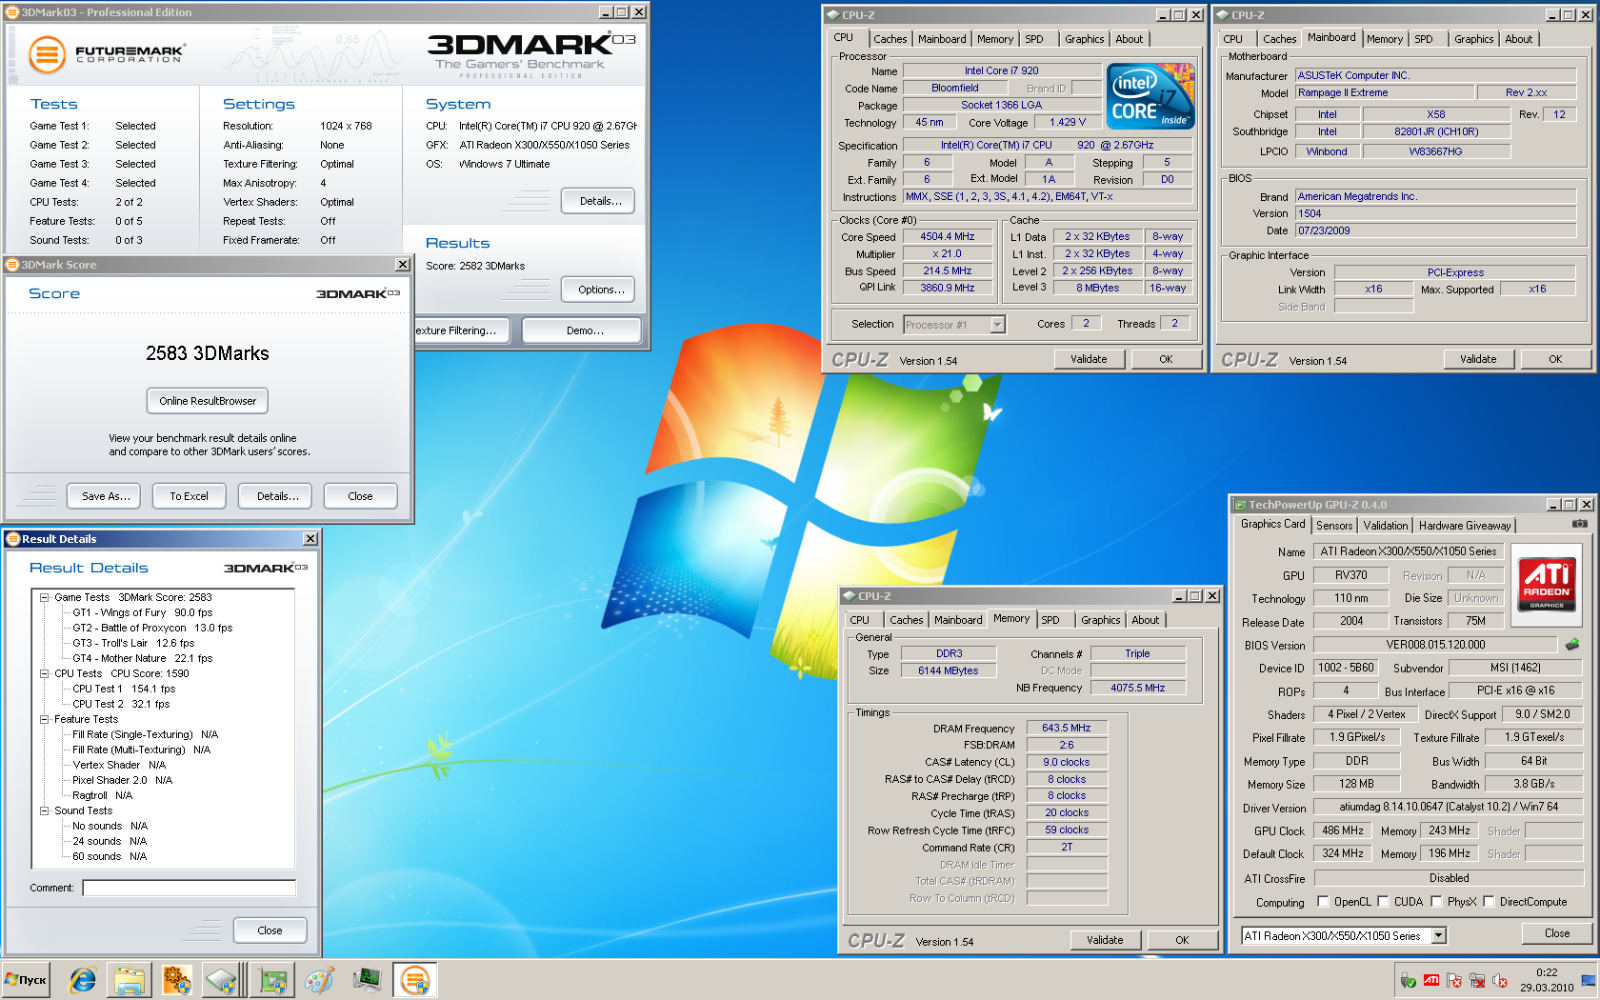This screenshot has width=1600, height=1000.
Task: Click Save As in 3DMark Score window
Action: point(106,496)
